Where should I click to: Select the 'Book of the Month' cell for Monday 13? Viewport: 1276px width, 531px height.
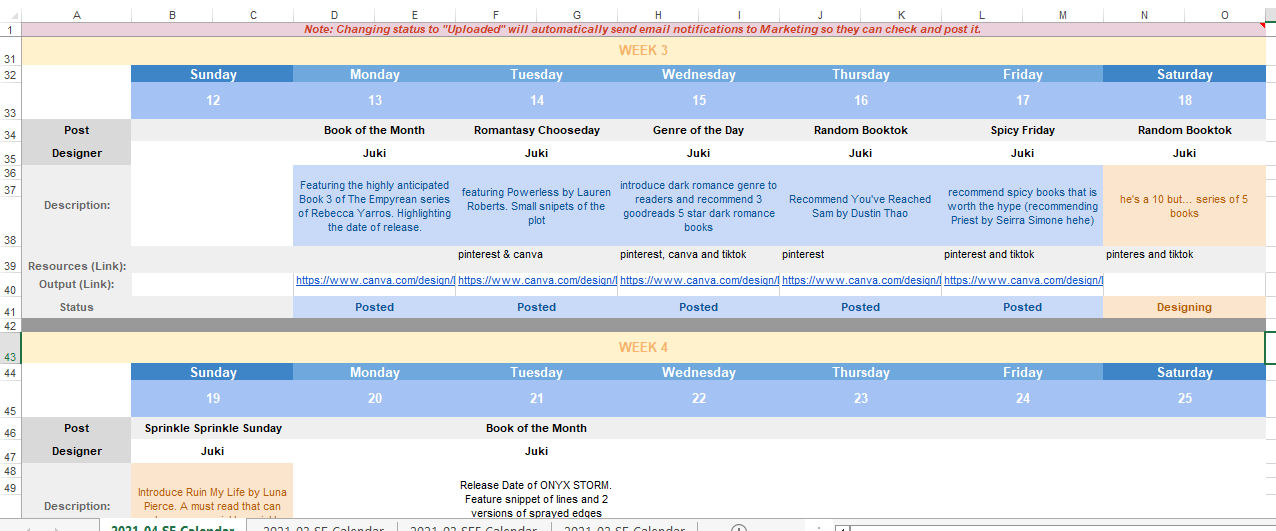click(375, 130)
